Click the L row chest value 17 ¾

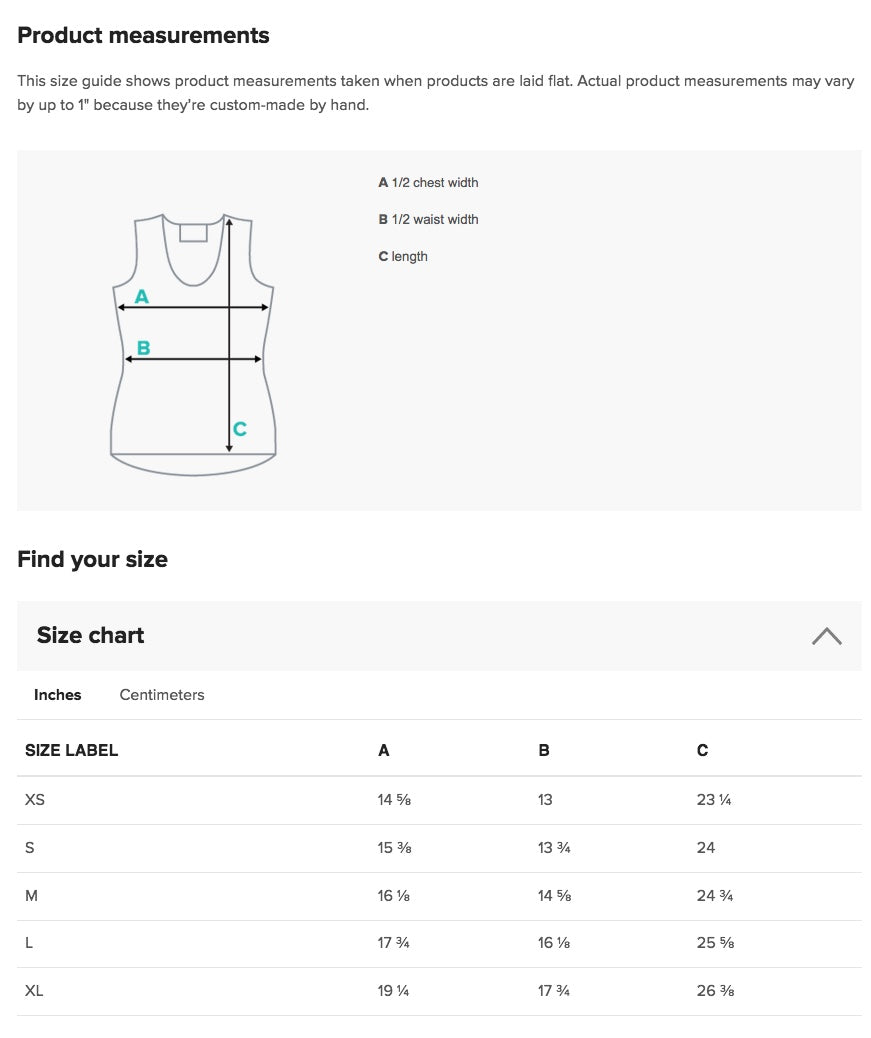[394, 944]
